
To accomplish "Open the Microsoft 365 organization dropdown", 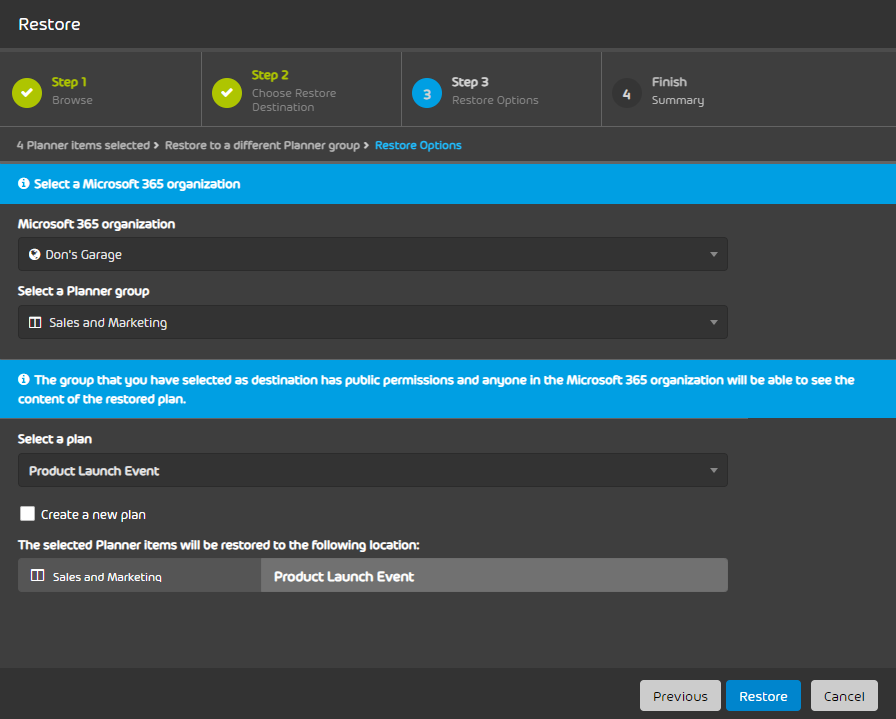I will point(373,254).
